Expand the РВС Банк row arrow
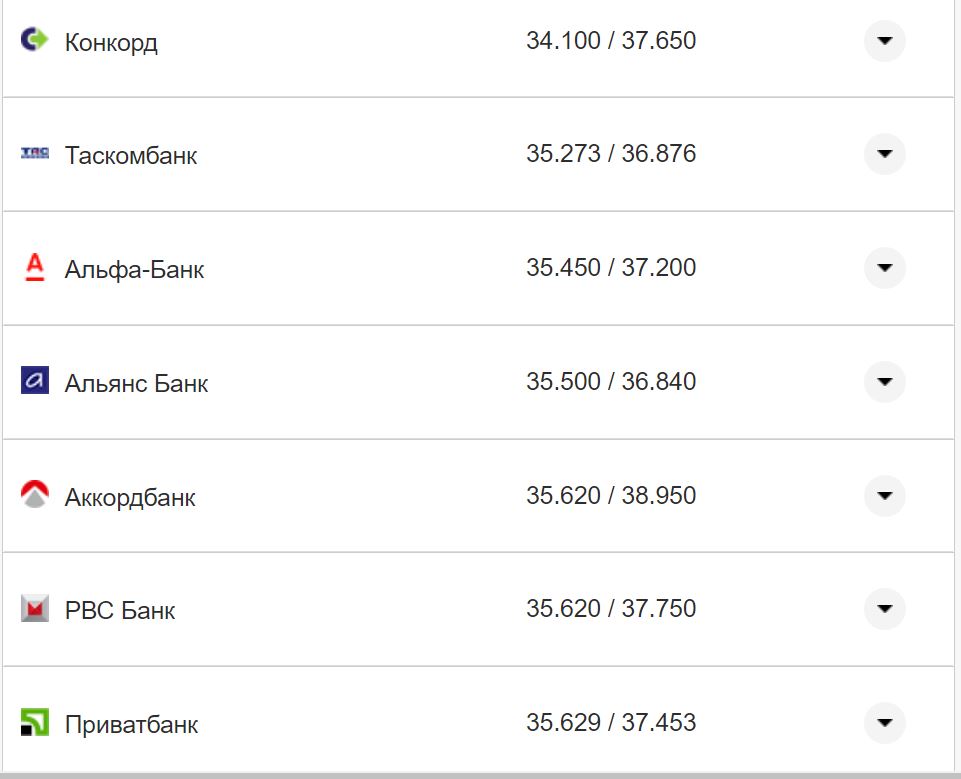961x779 pixels. [x=884, y=609]
